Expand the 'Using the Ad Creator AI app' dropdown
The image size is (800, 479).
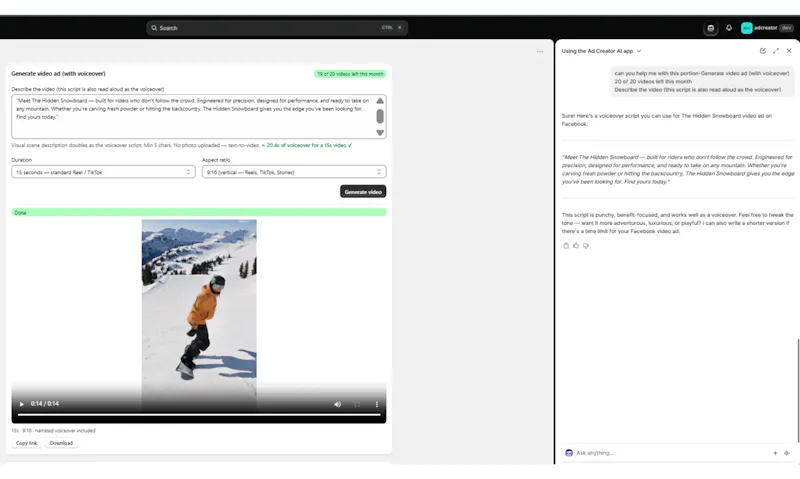tap(601, 51)
